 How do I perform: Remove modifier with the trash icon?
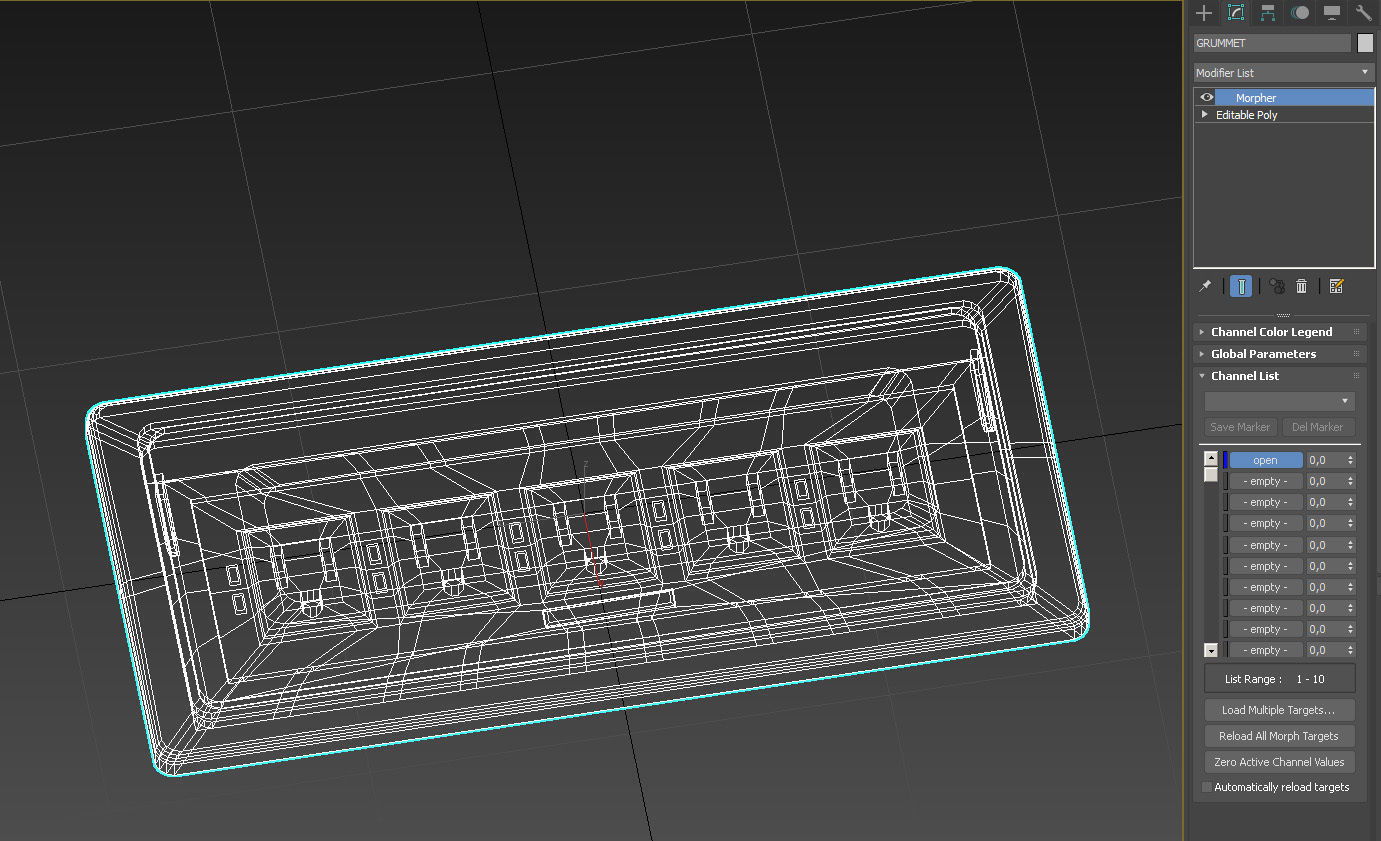click(1301, 286)
